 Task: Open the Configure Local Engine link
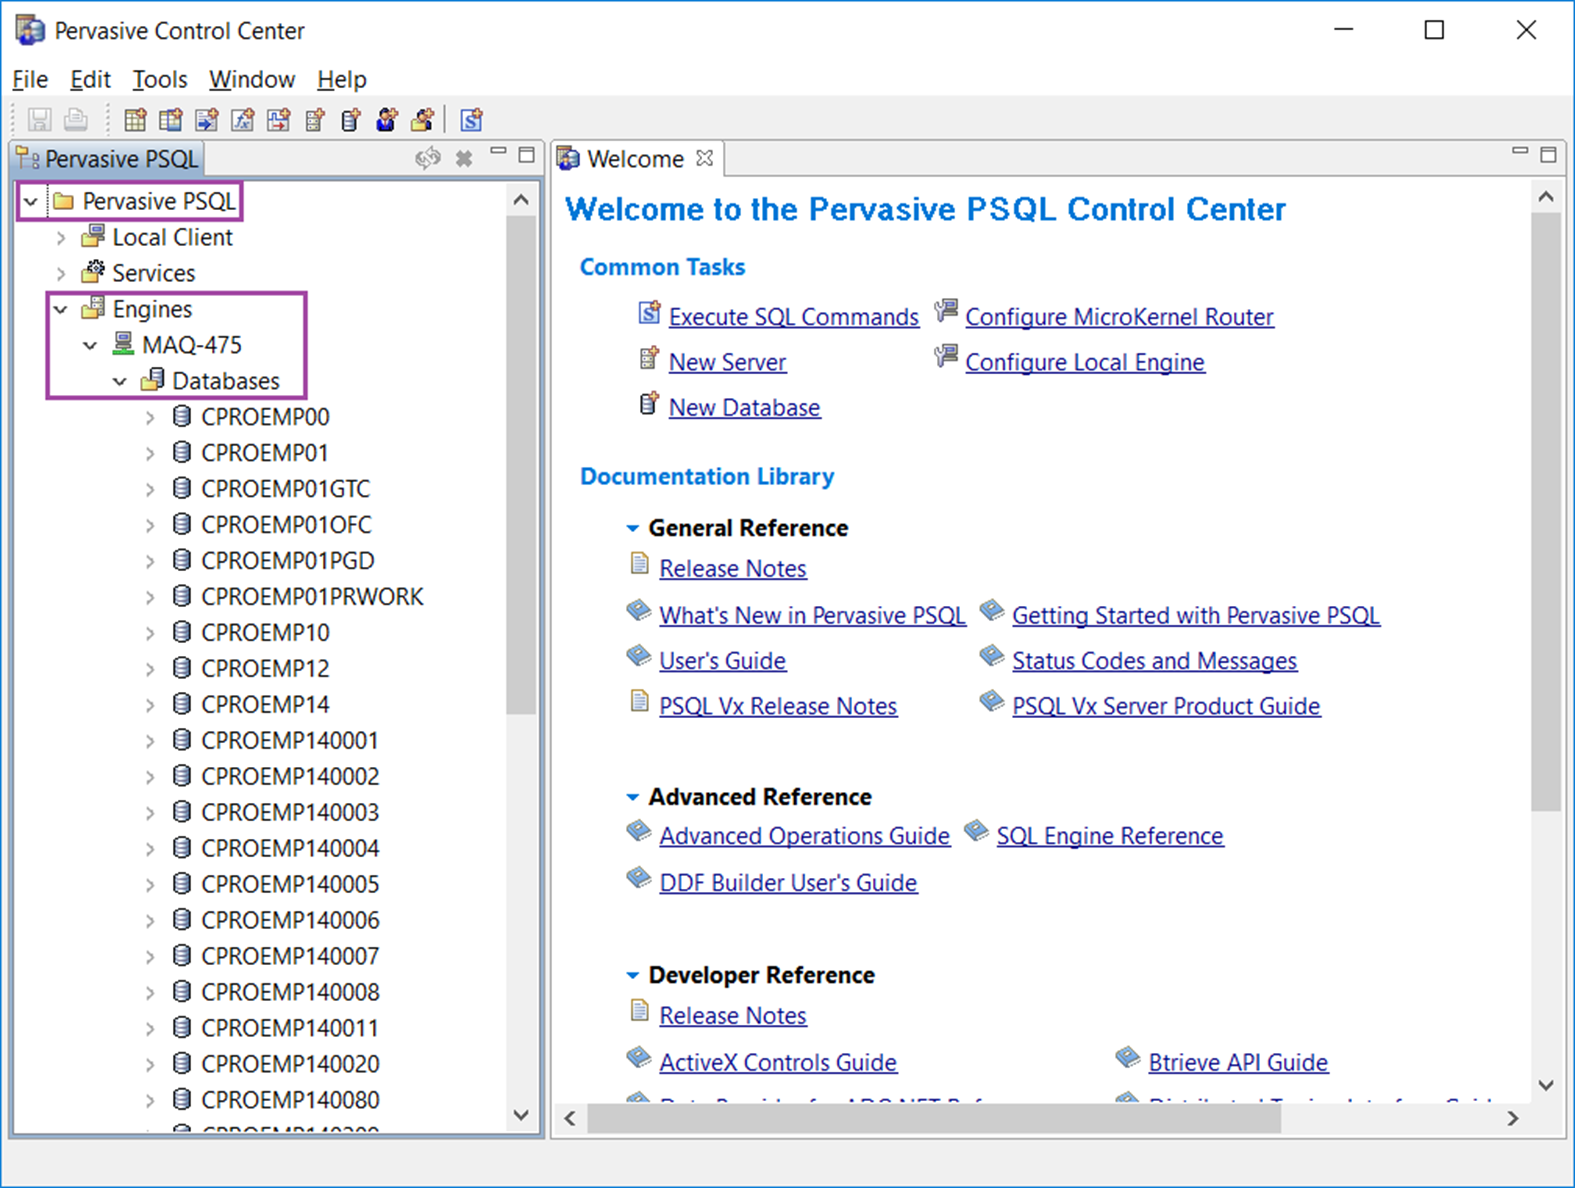[x=1085, y=362]
